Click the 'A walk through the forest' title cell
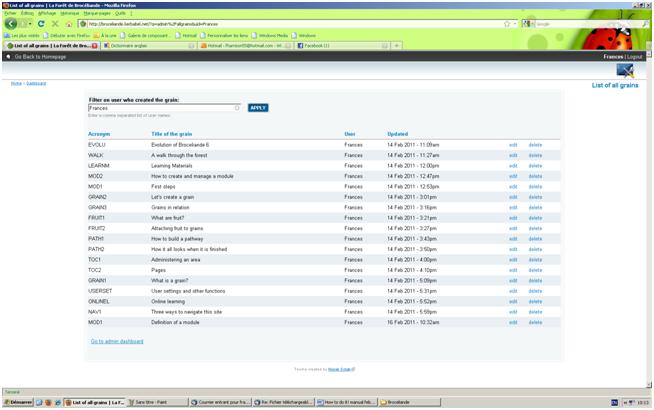654x410 pixels. coord(179,155)
